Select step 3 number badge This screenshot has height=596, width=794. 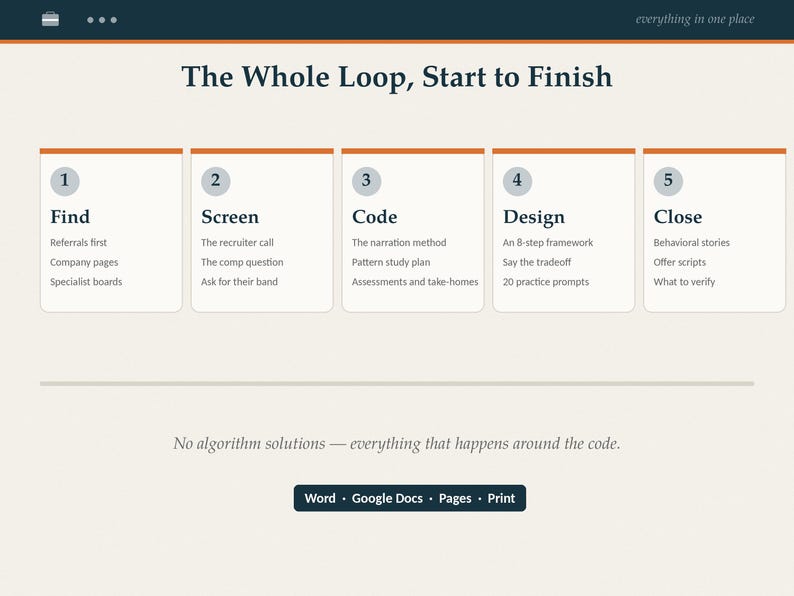pos(367,181)
